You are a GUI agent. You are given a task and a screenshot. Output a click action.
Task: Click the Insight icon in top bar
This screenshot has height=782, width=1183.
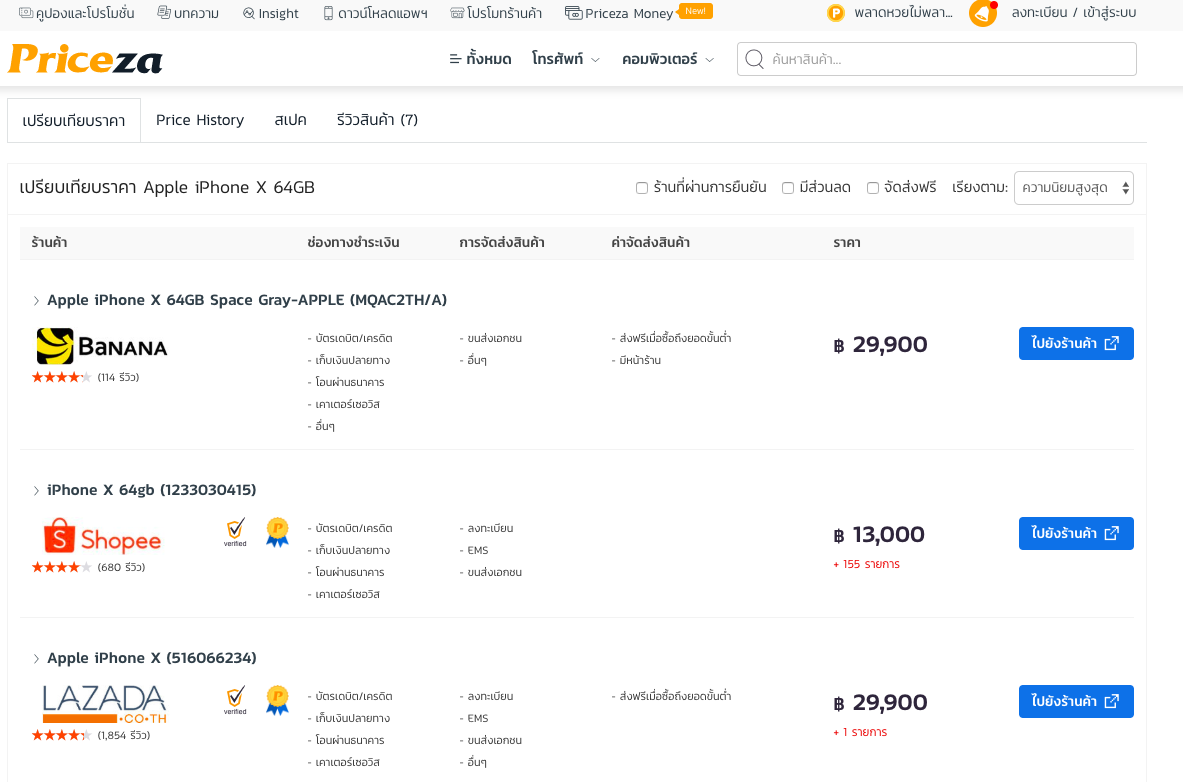pyautogui.click(x=249, y=14)
